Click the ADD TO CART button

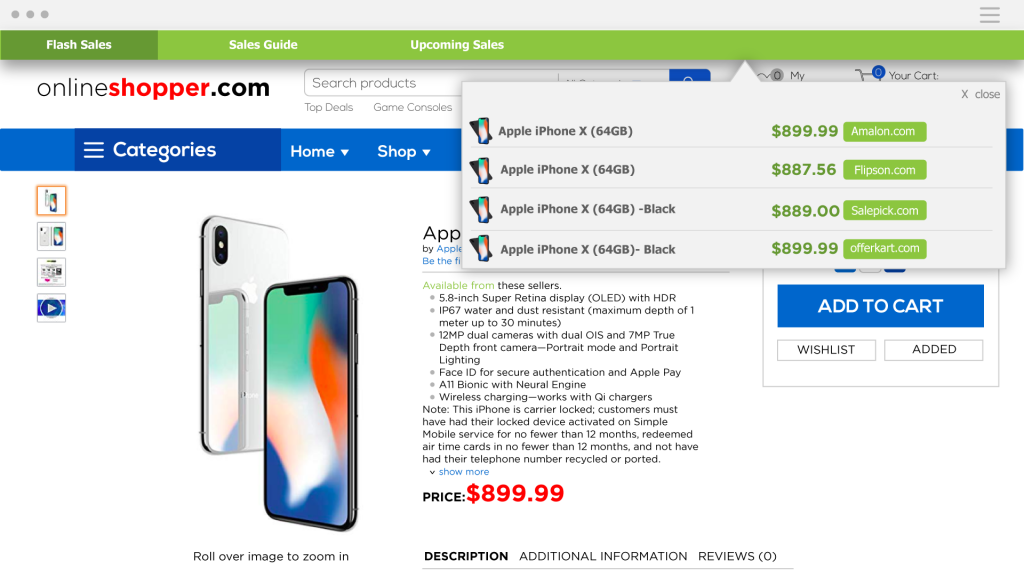tap(879, 306)
